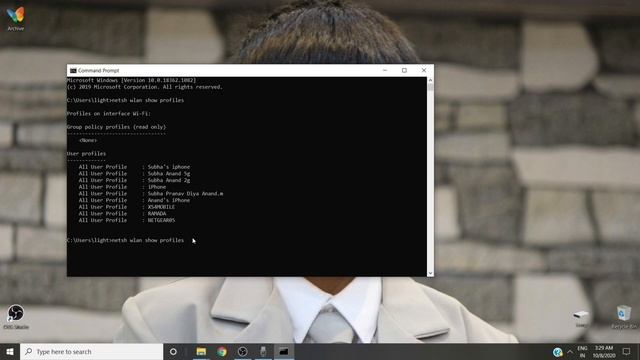Expand hidden system tray icons
Viewport: 640px width, 360px height.
click(570, 351)
